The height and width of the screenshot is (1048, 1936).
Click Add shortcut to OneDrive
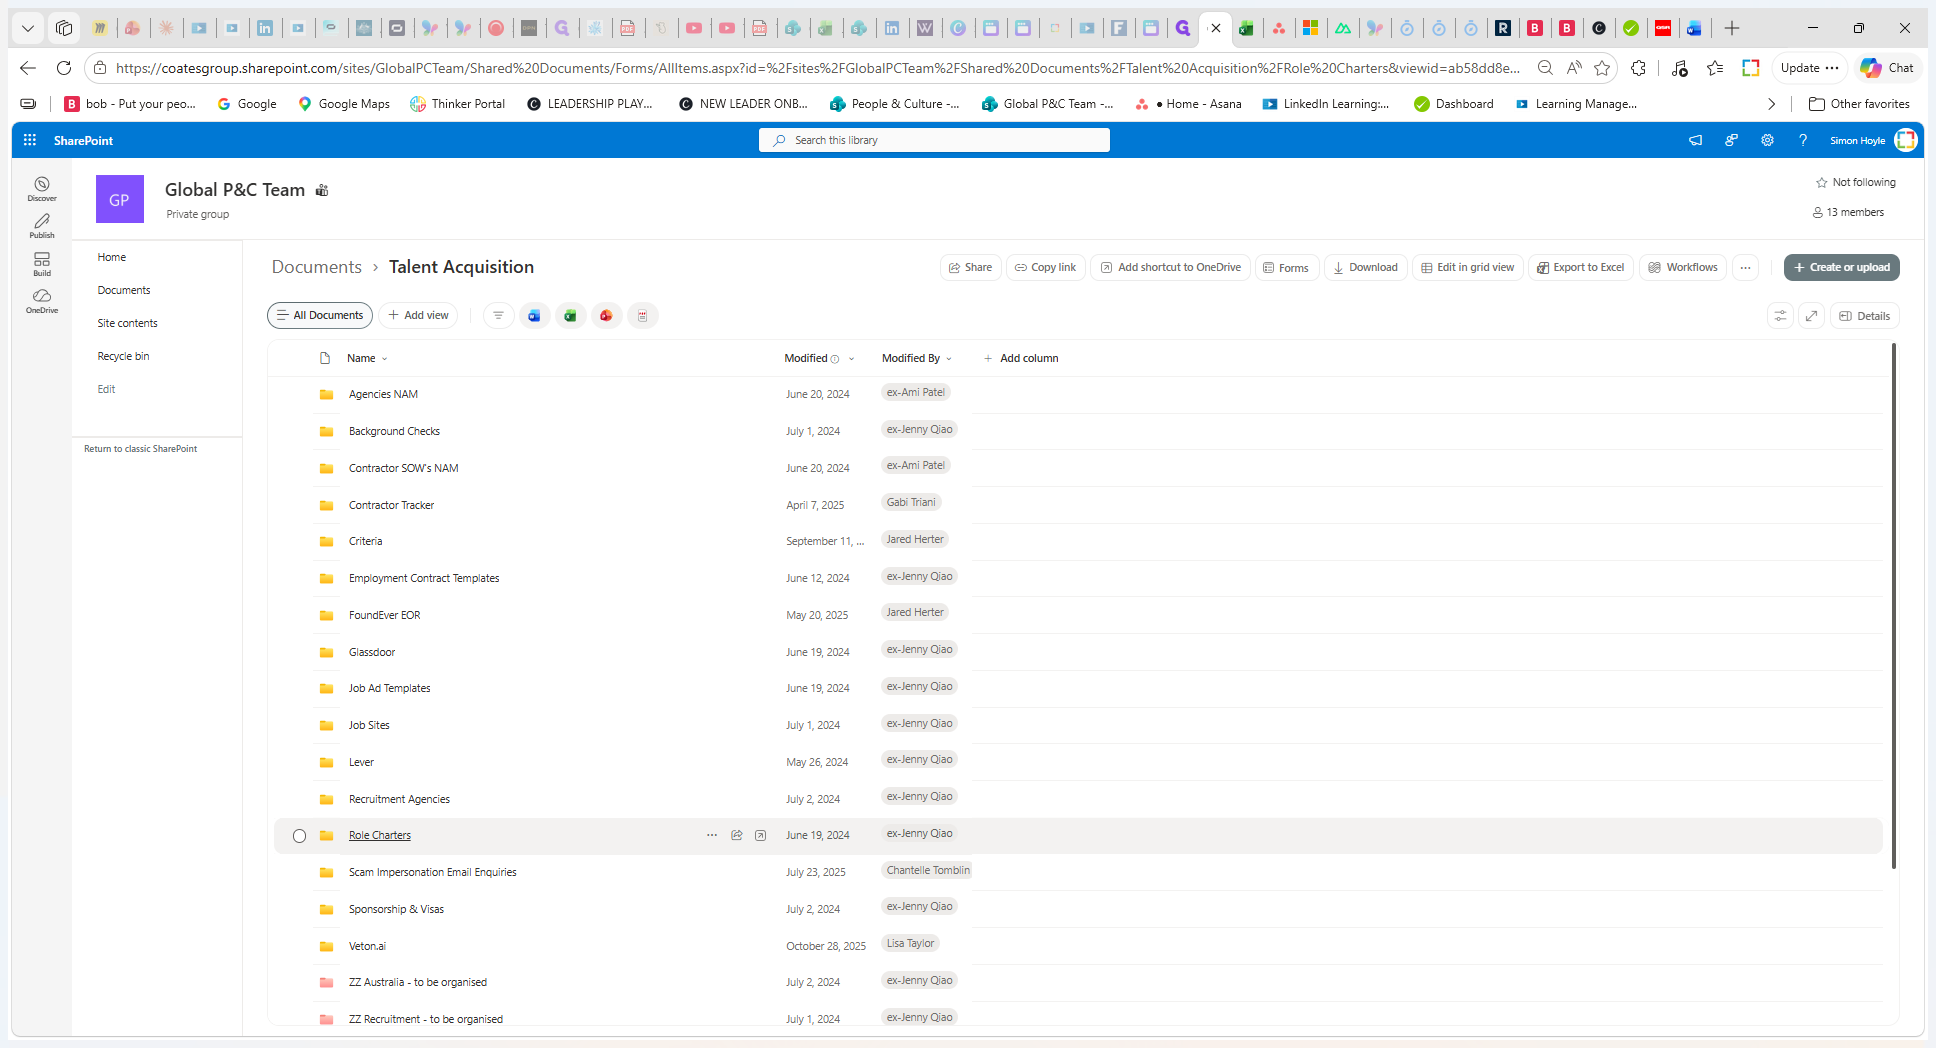pos(1170,267)
